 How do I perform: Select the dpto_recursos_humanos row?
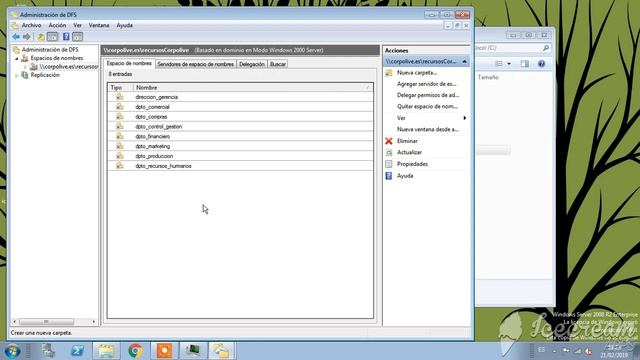240,166
